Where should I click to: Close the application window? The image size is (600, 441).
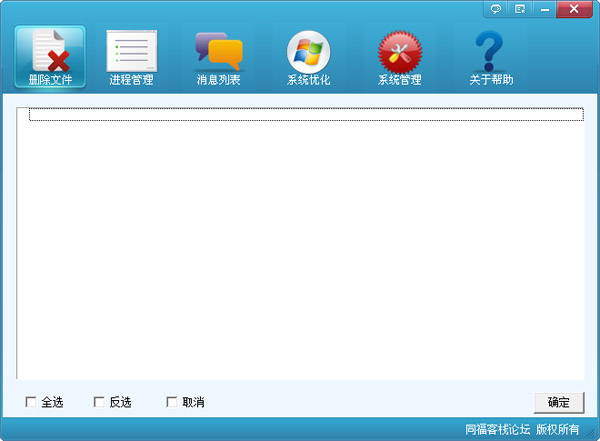point(577,9)
